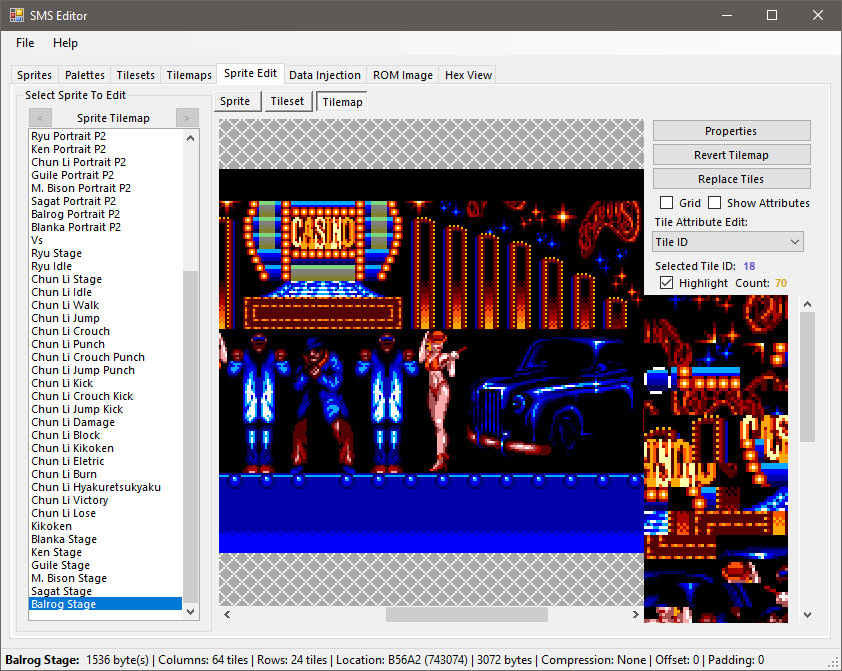Switch to the ROM Image tab
The image size is (842, 671).
pos(403,75)
